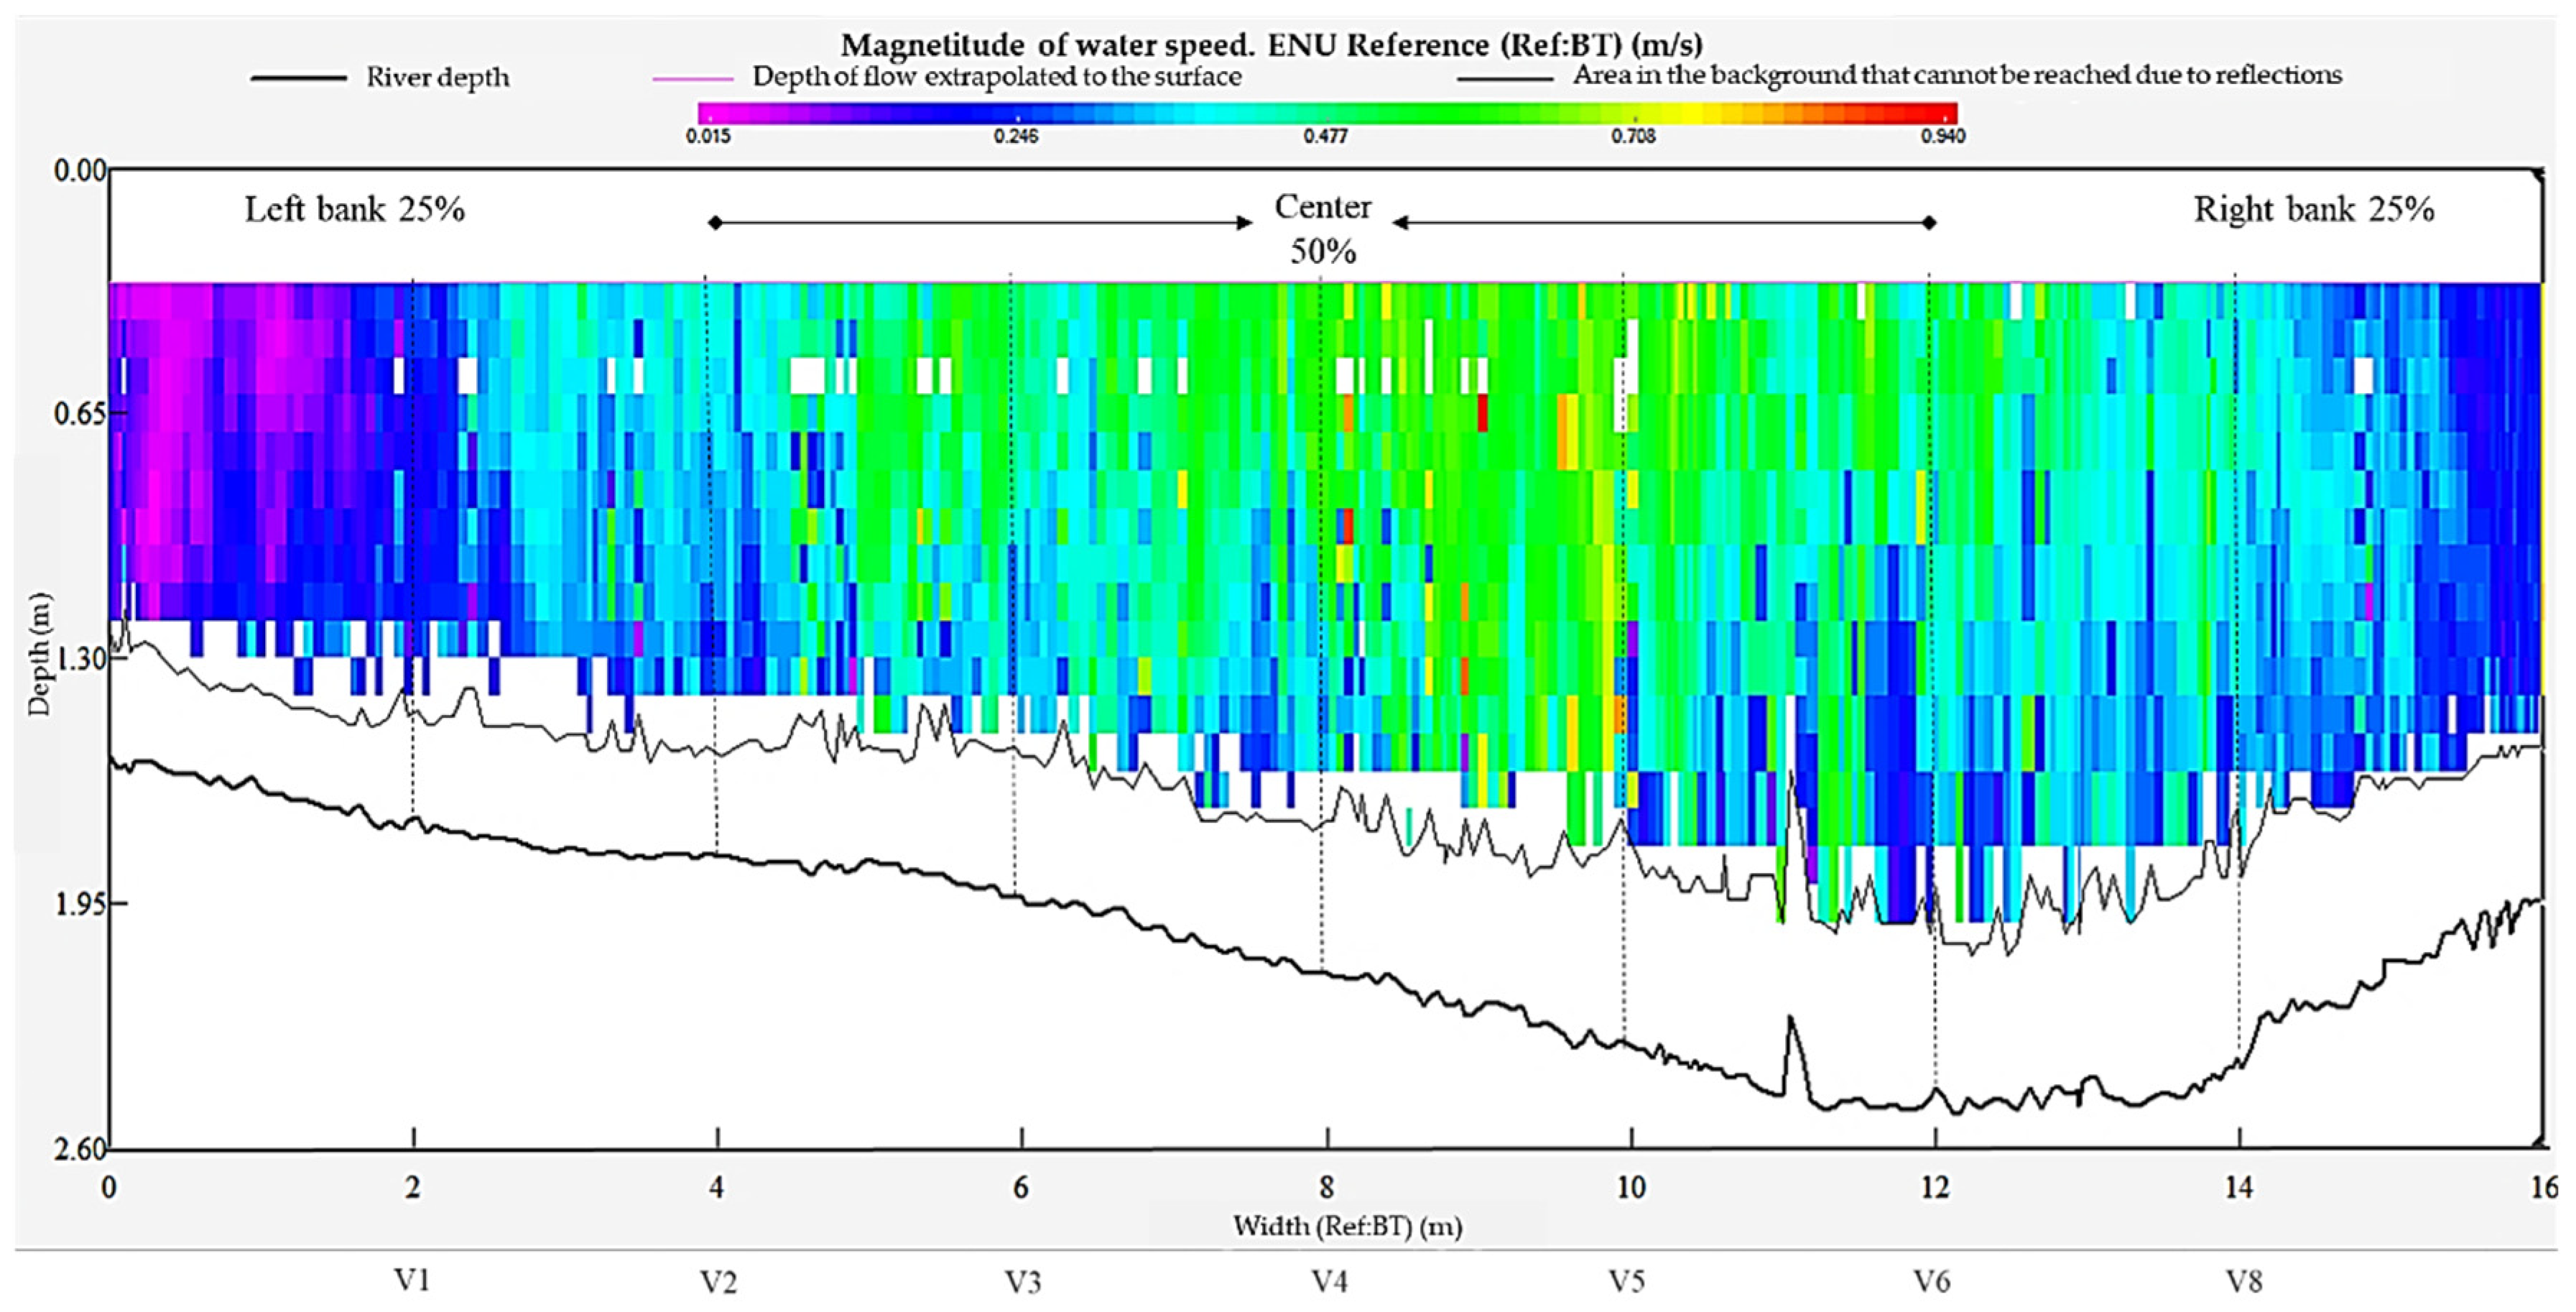Click the depth axis value 1.95
Viewport: 2576px width, 1312px height.
click(x=80, y=903)
